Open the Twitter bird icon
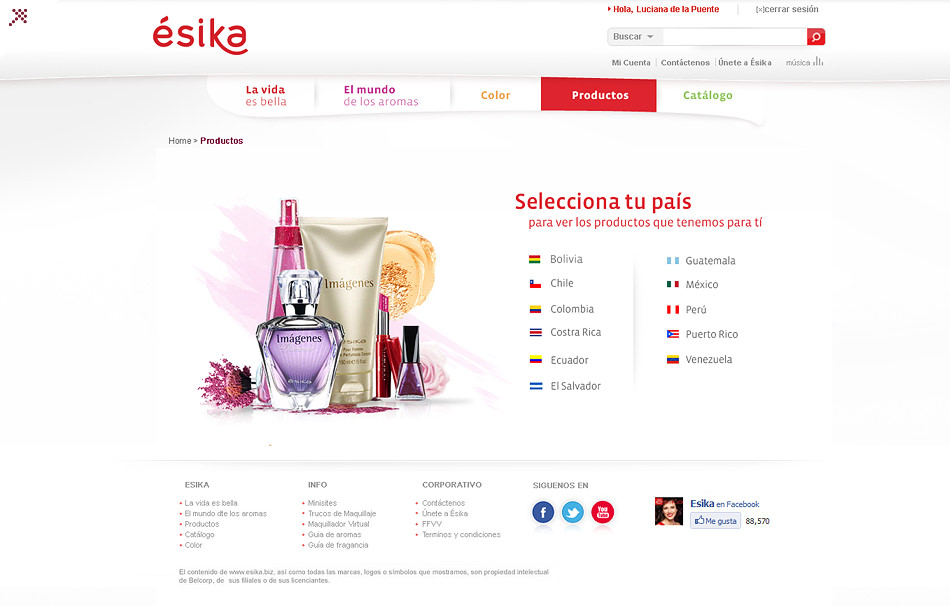This screenshot has height=606, width=950. (573, 513)
